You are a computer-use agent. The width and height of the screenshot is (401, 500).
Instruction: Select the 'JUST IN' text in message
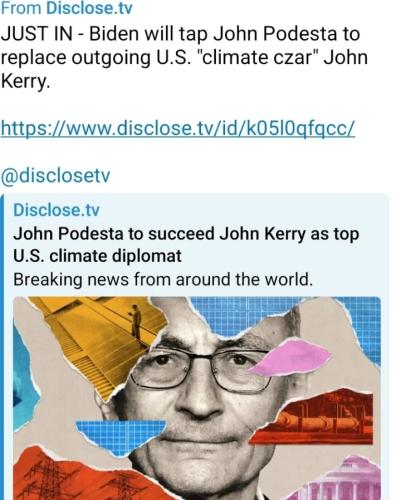pyautogui.click(x=36, y=34)
